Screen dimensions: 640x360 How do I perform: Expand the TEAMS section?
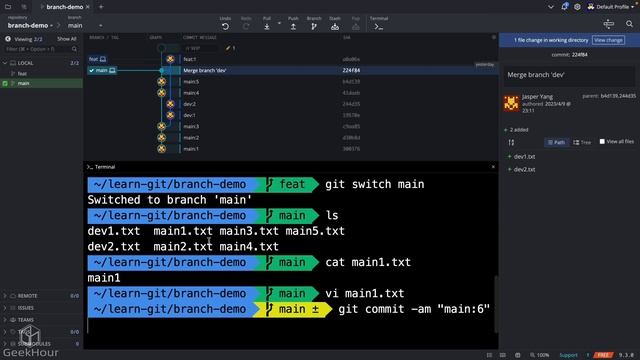[x=5, y=320]
